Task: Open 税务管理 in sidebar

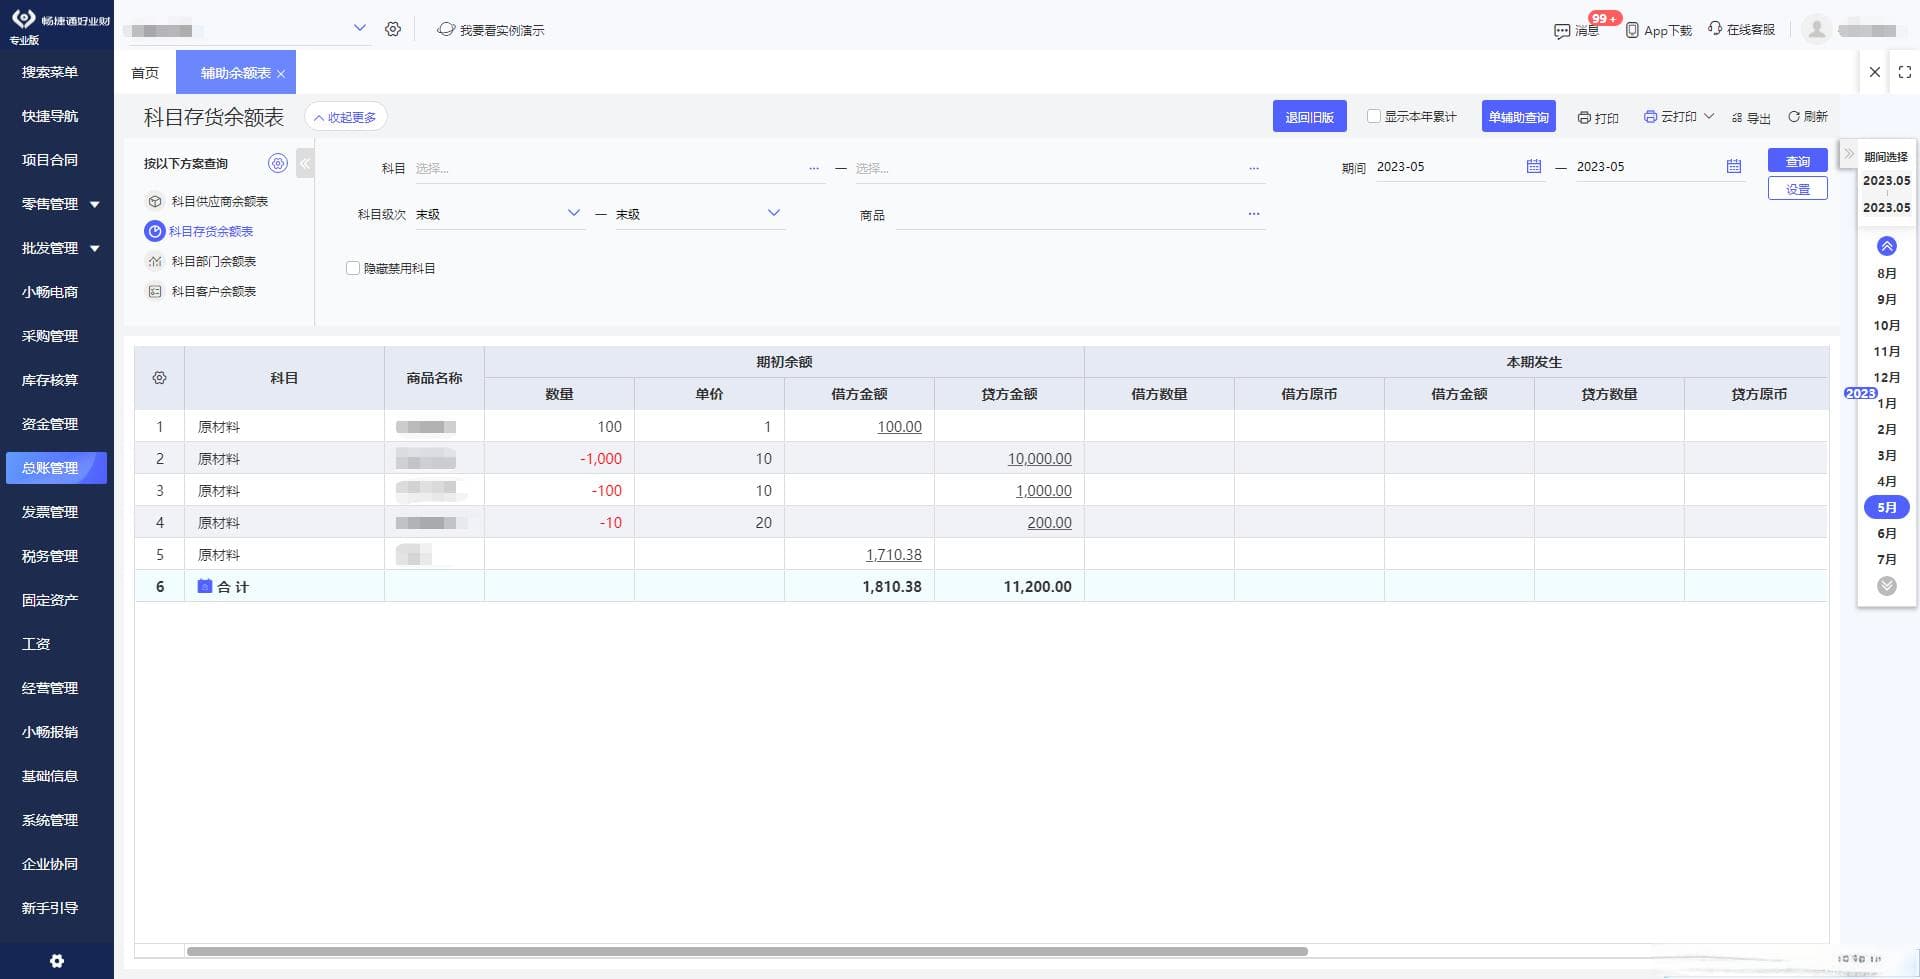Action: click(x=50, y=556)
